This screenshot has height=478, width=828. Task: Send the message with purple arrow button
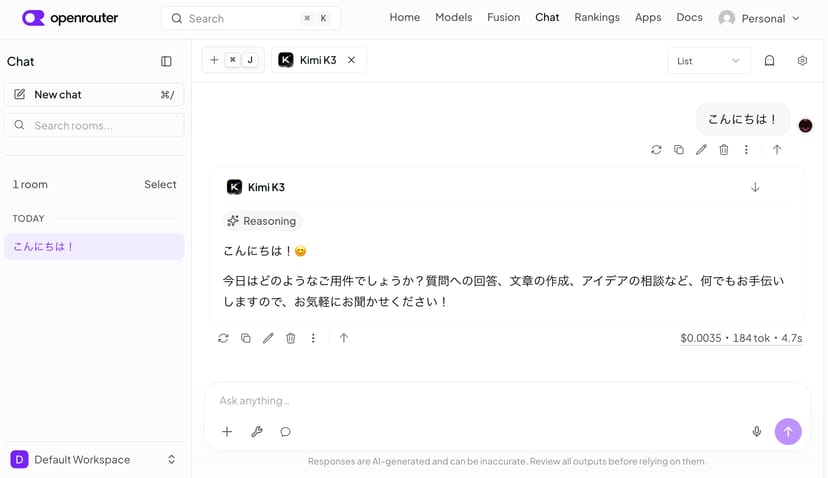[x=788, y=432]
